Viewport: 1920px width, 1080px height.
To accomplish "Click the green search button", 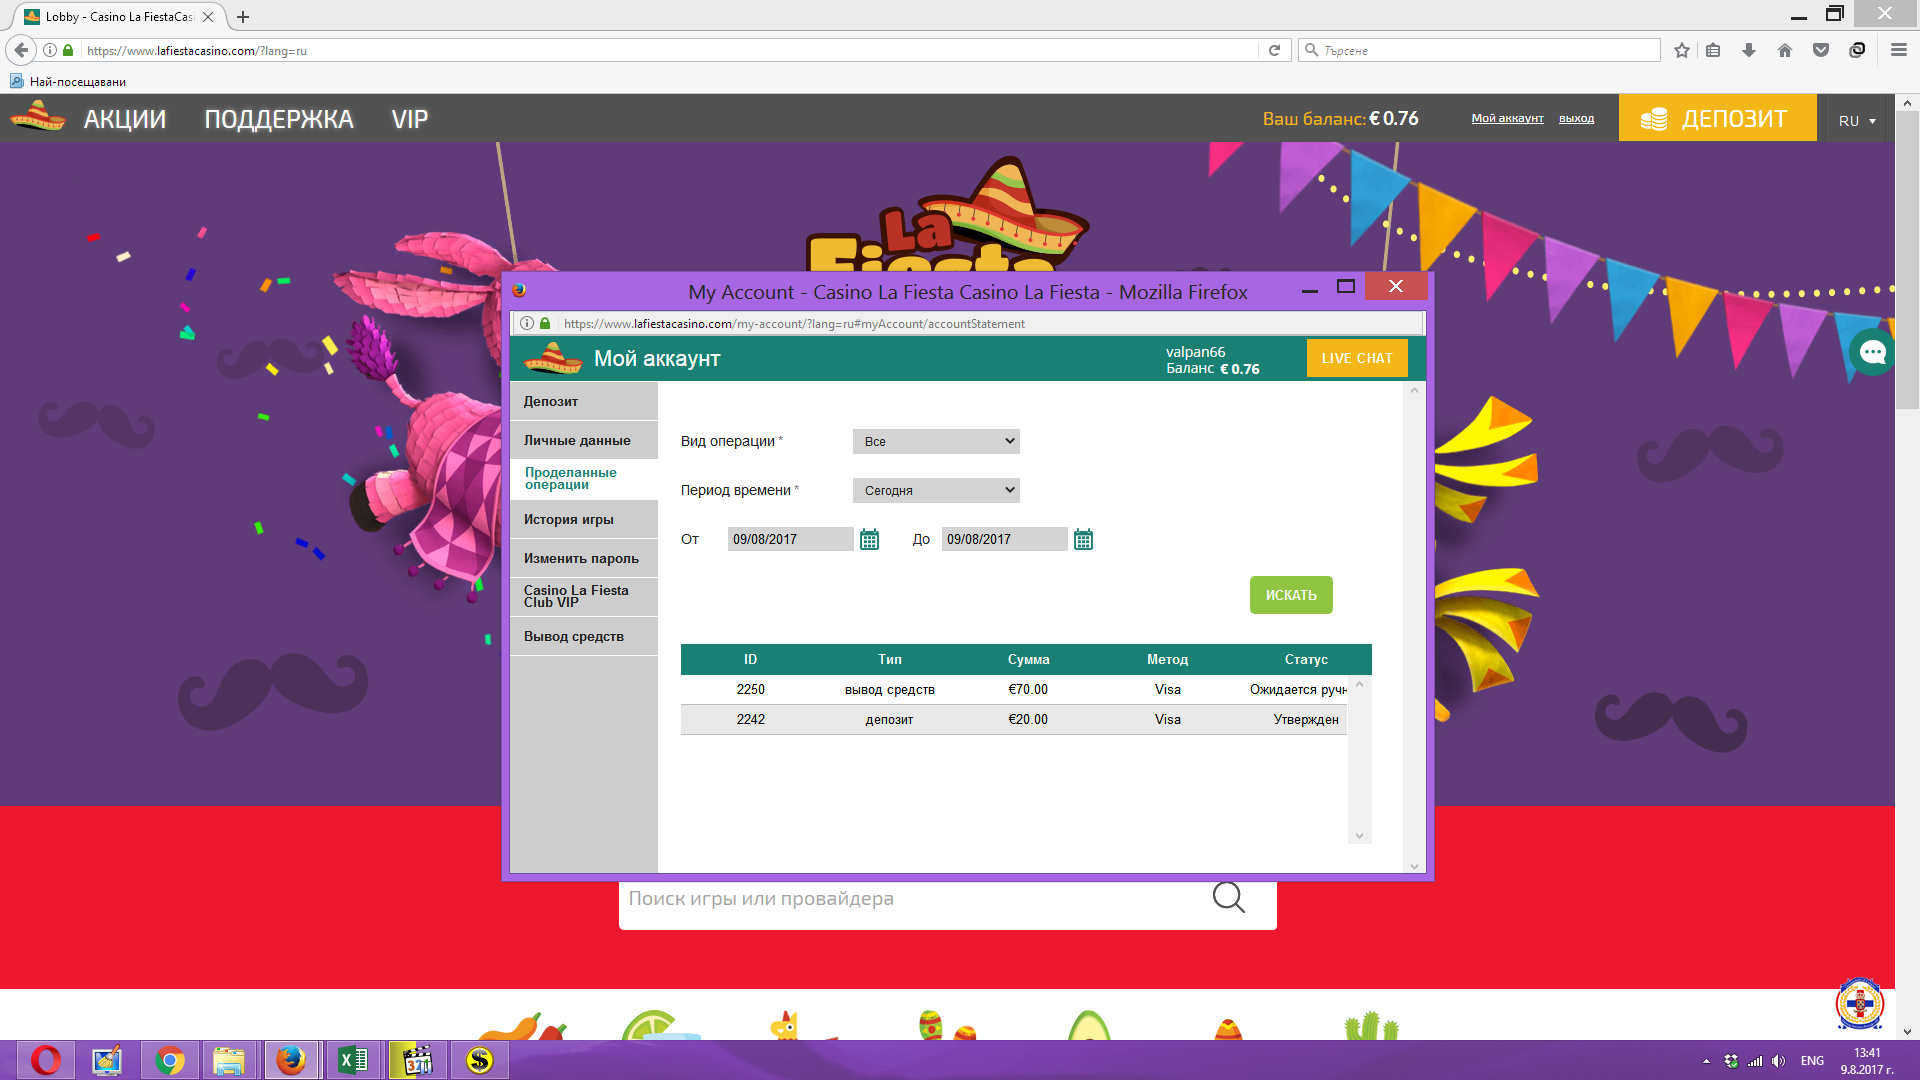I will click(1291, 595).
